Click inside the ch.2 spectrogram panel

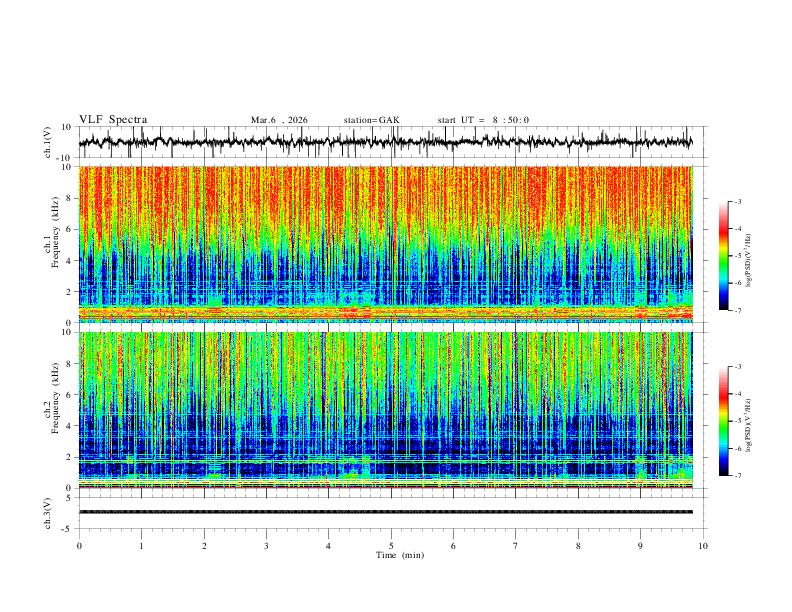pos(385,410)
